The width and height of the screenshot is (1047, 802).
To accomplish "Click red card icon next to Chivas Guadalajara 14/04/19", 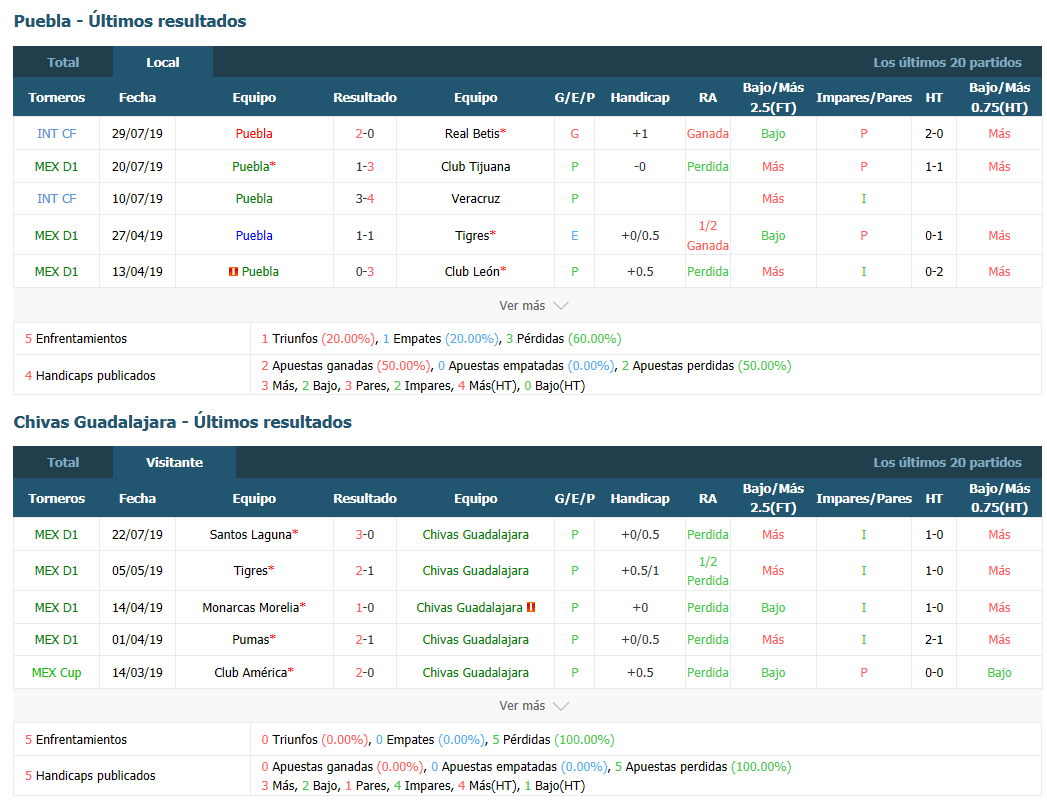I will 531,607.
